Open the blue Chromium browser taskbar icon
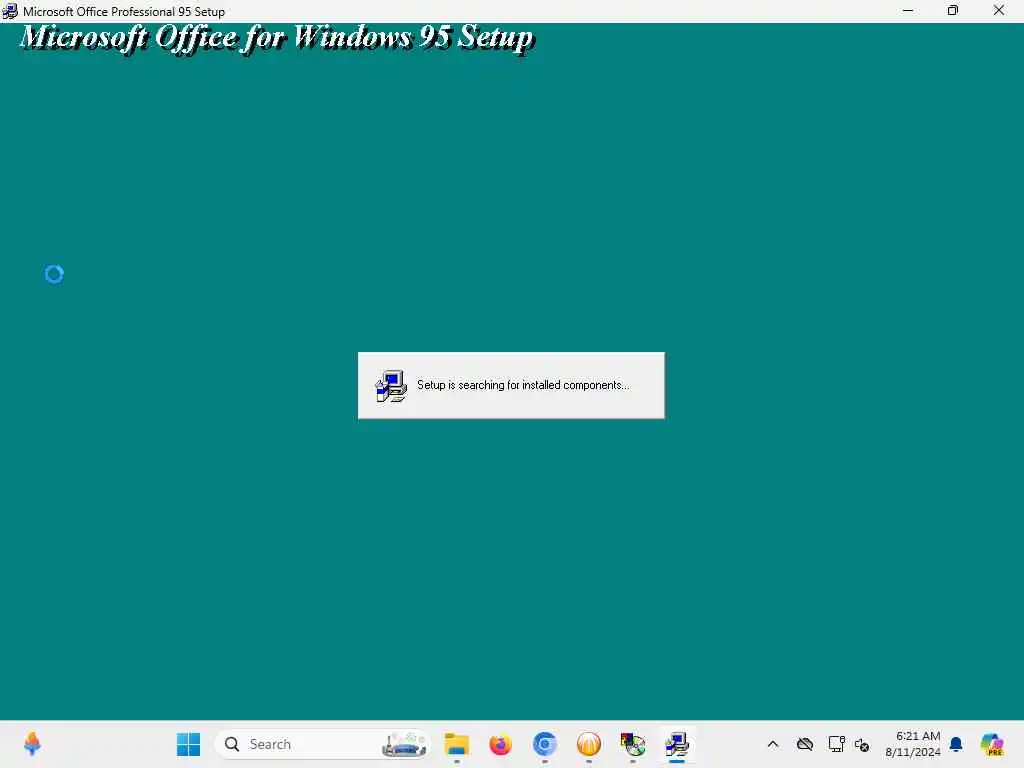 [x=545, y=744]
